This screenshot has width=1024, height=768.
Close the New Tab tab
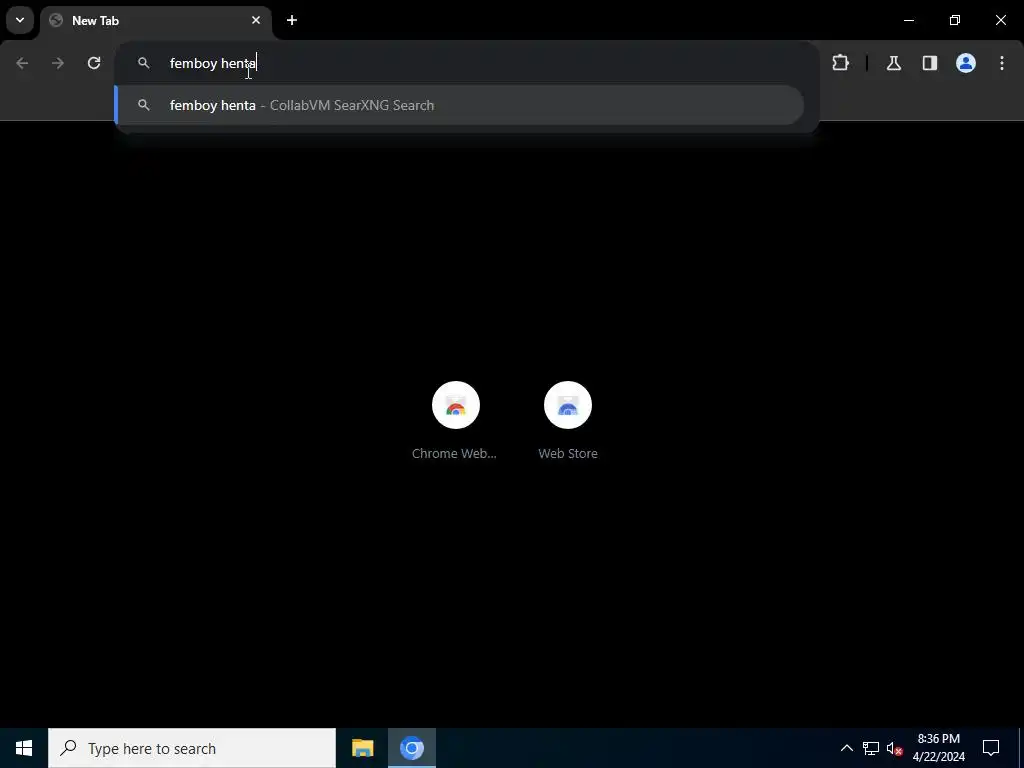click(x=256, y=20)
